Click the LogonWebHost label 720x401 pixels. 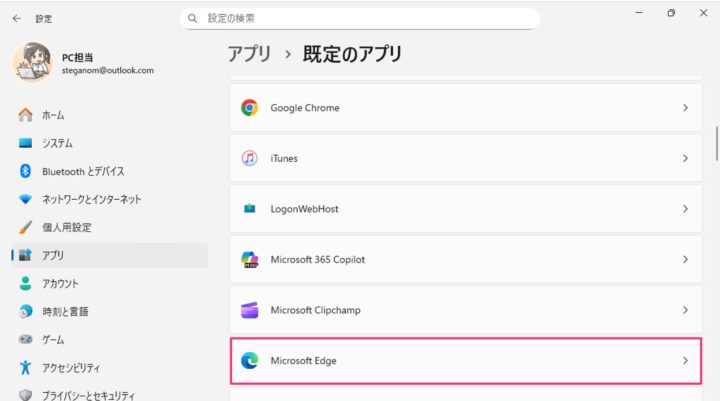click(x=304, y=209)
